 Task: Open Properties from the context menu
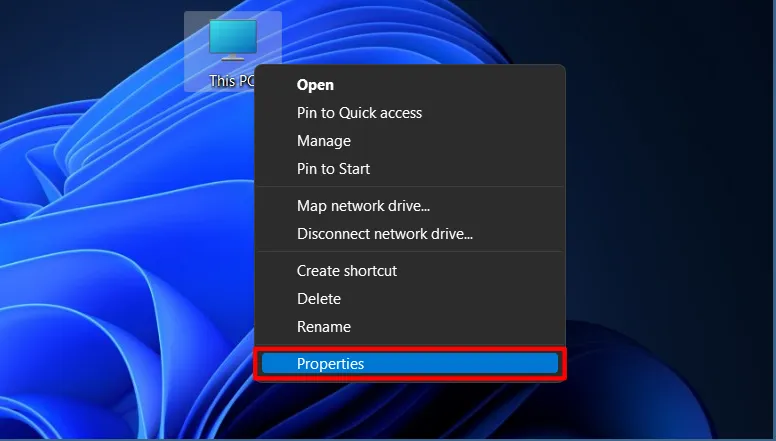(x=410, y=364)
